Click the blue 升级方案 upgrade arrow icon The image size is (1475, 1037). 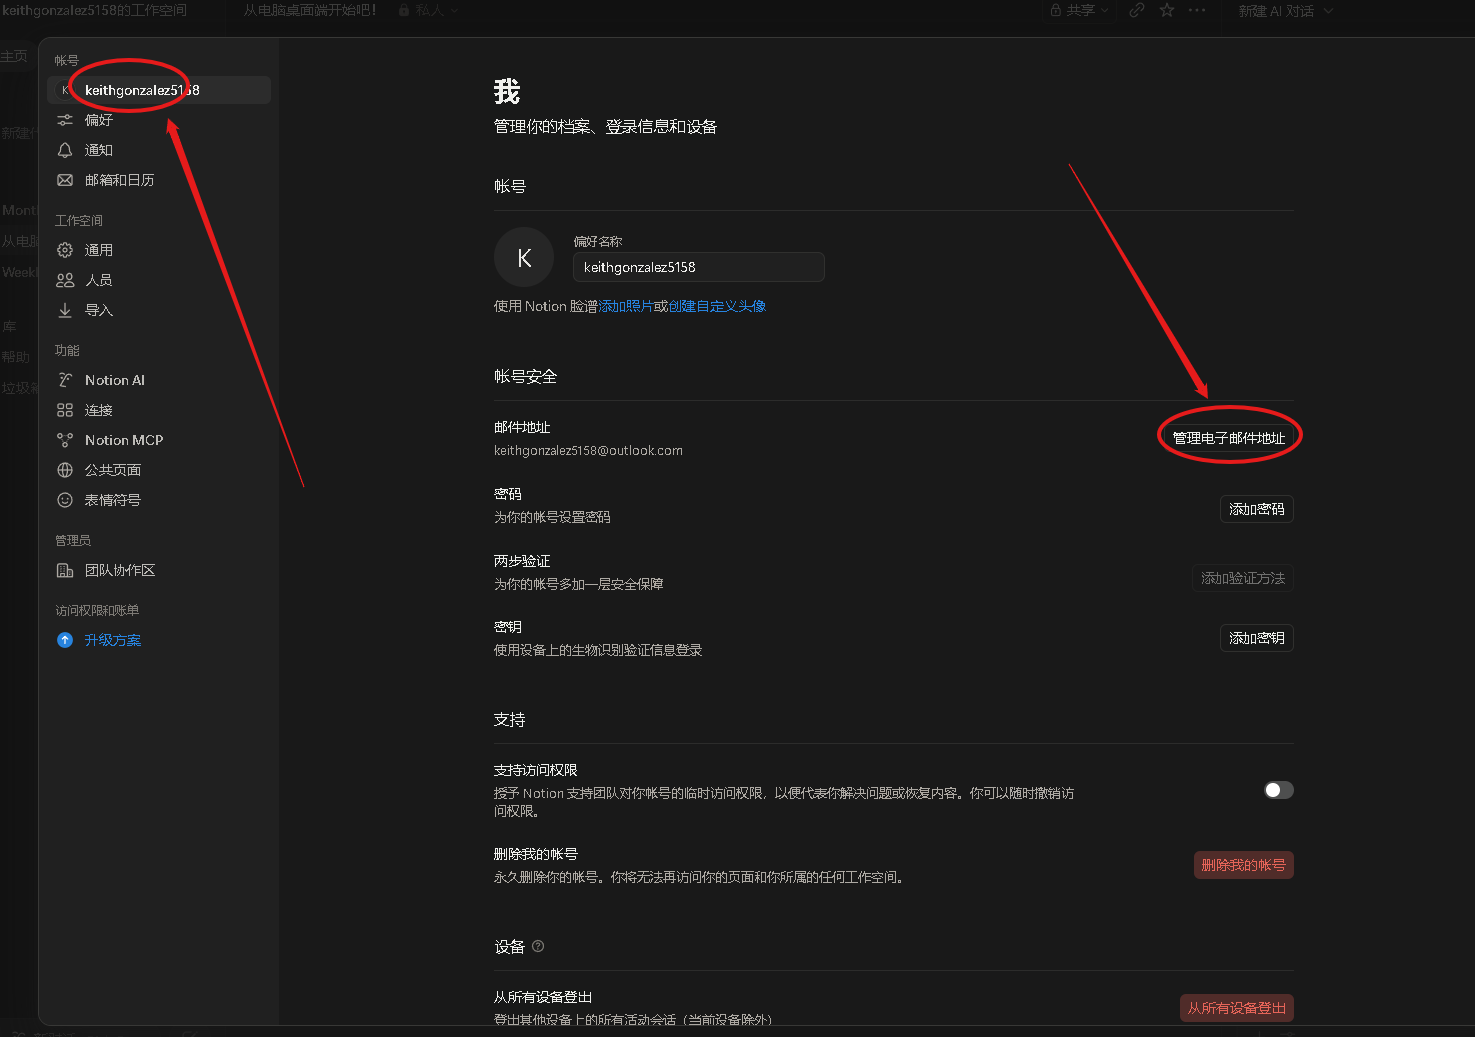[x=65, y=640]
